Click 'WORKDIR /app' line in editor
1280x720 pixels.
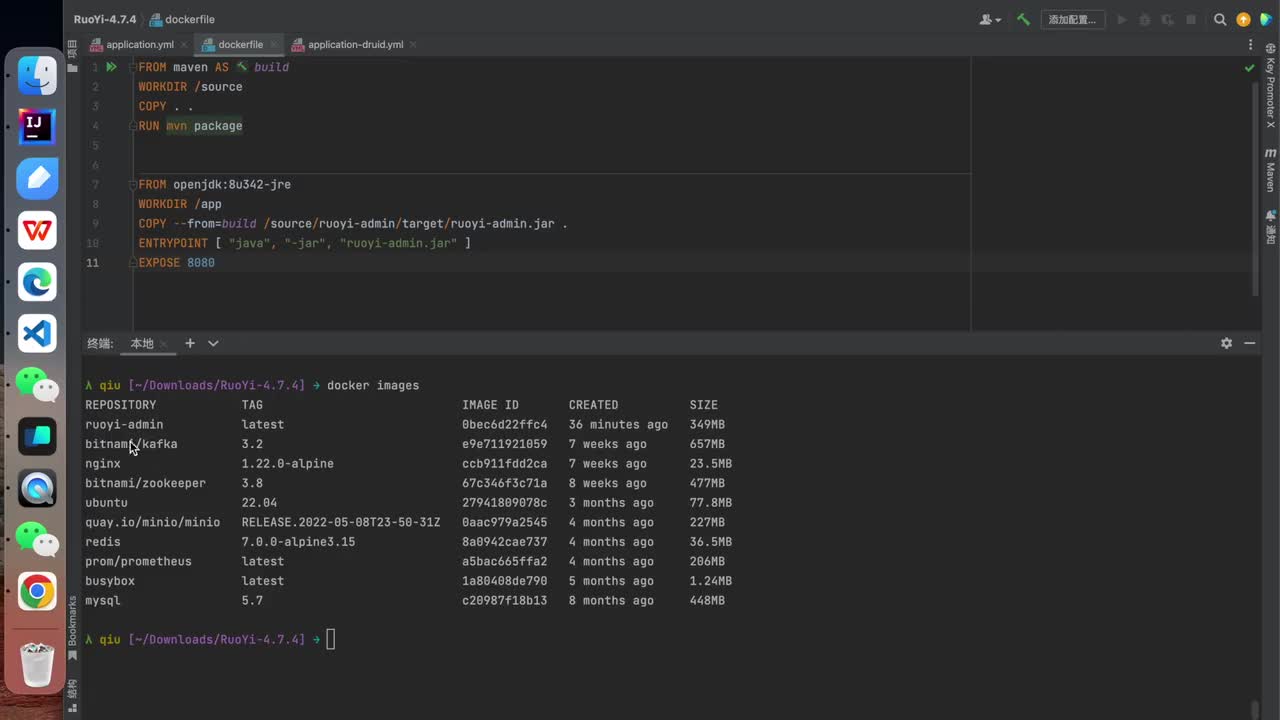[x=180, y=204]
